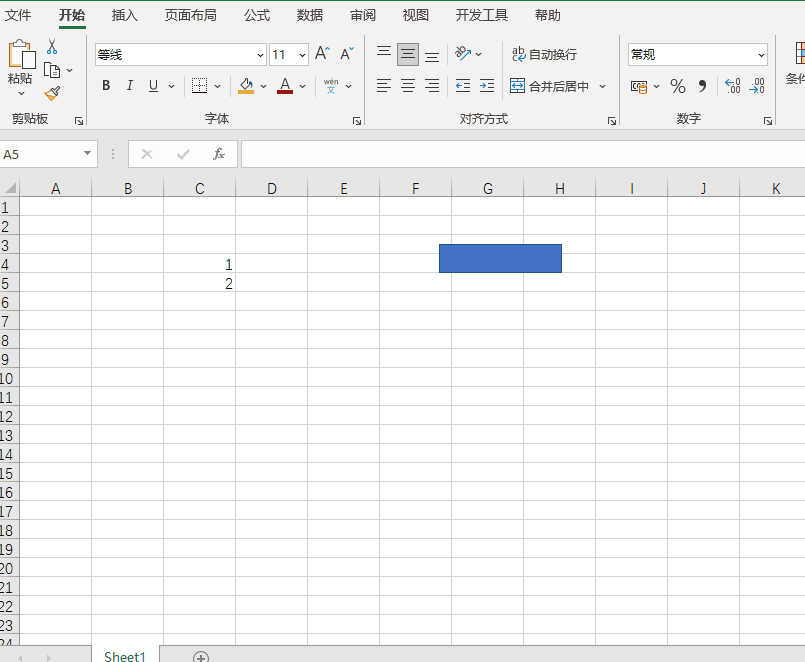Apply the red font color
This screenshot has width=805, height=662.
285,86
